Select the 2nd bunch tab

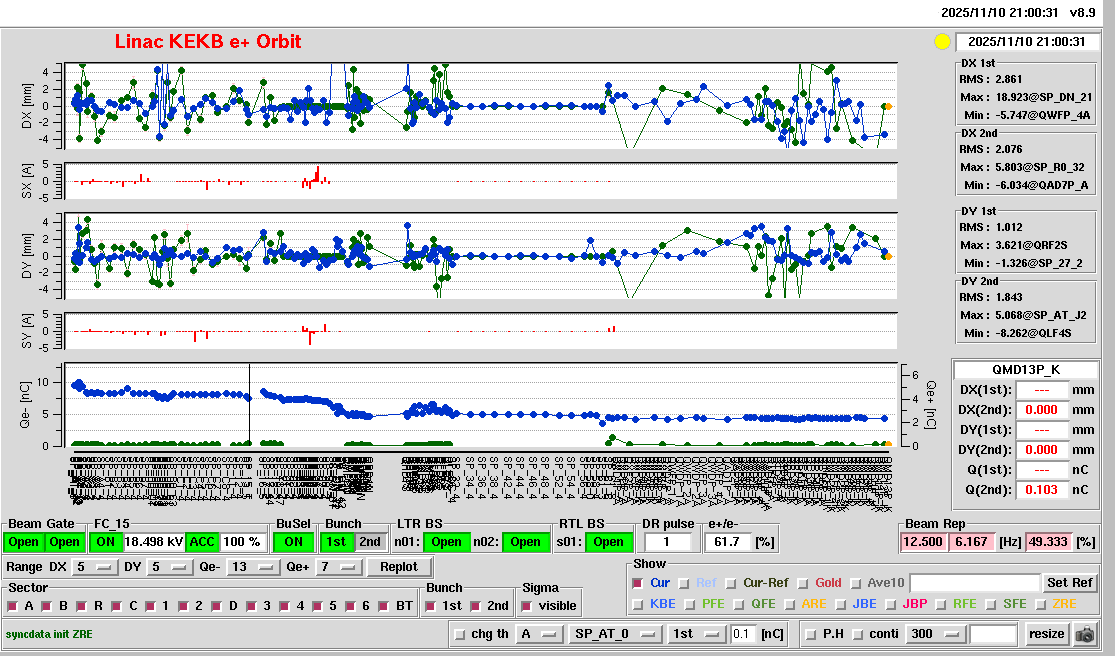tap(370, 542)
